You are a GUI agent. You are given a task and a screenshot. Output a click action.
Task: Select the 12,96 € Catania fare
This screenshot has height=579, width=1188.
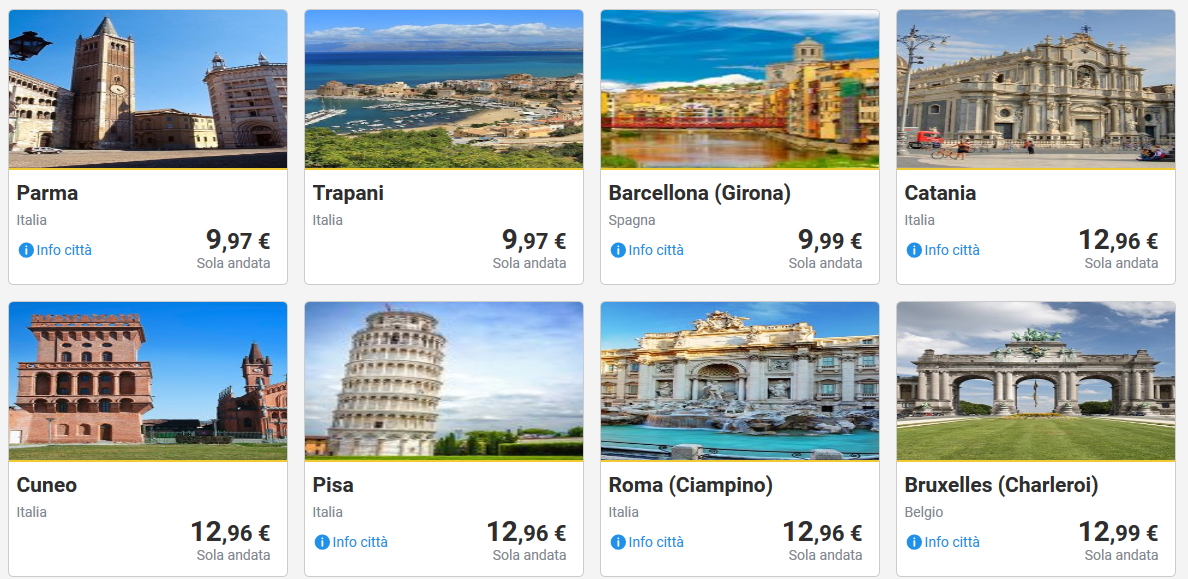tap(1118, 240)
